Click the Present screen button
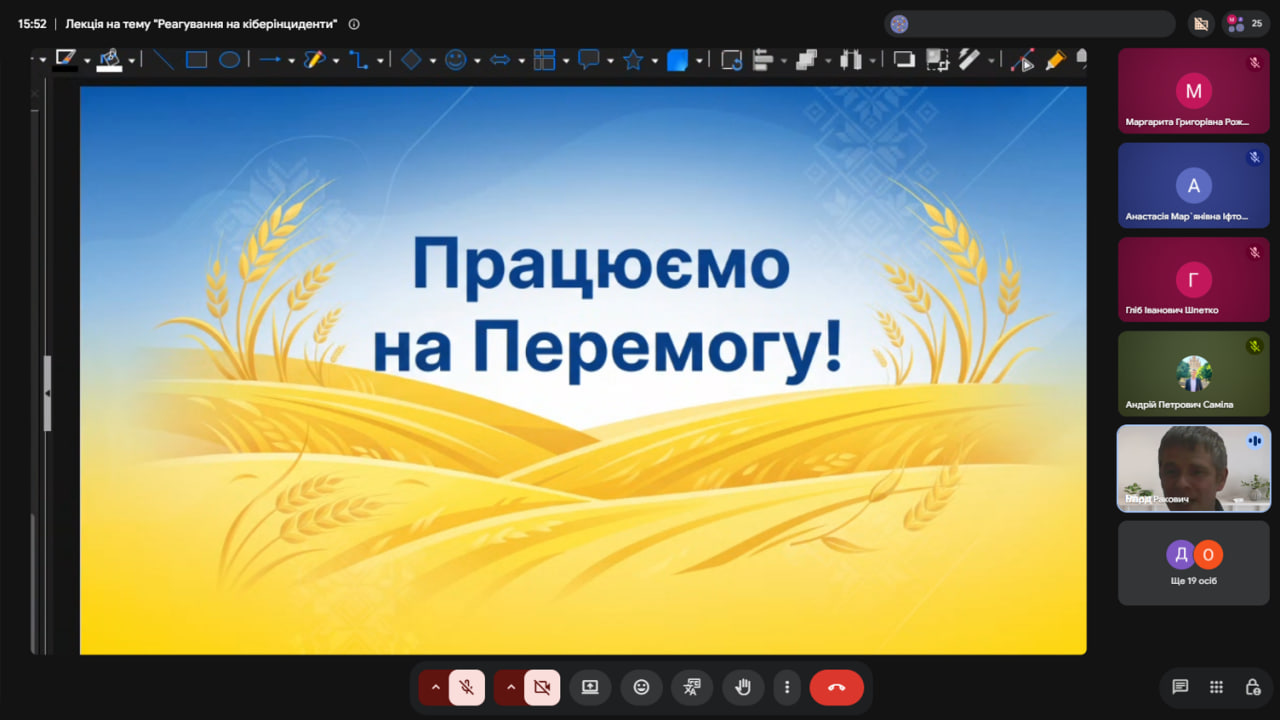This screenshot has width=1280, height=720. (590, 687)
